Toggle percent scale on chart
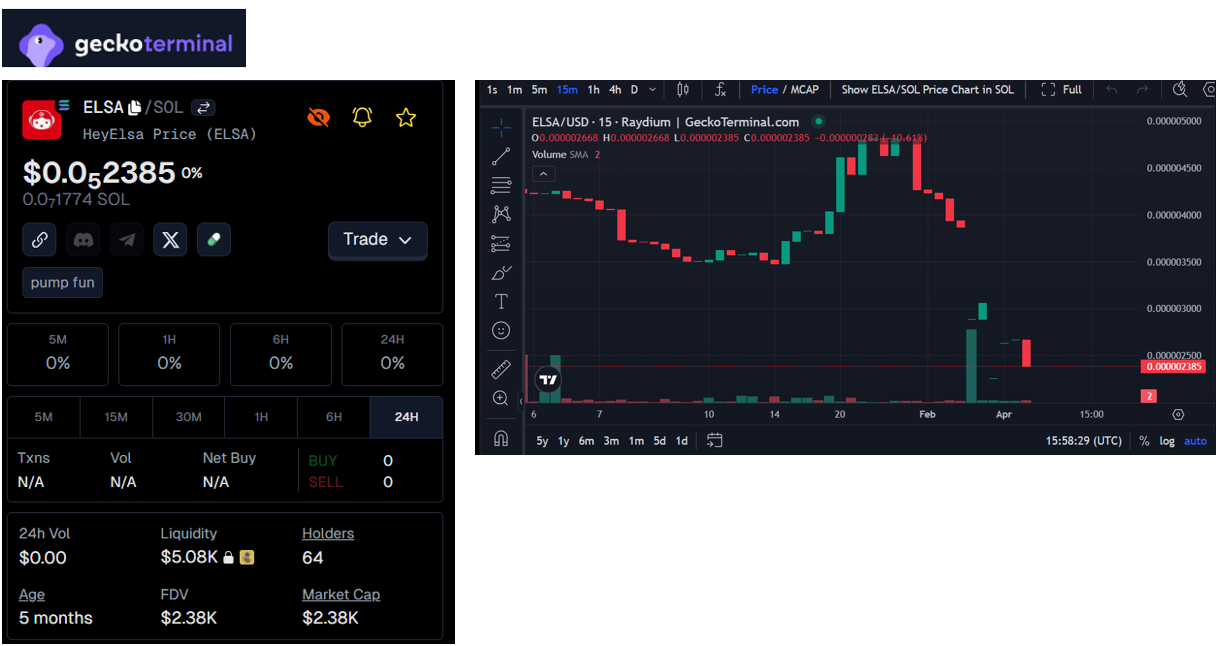The image size is (1216, 646). (1144, 441)
